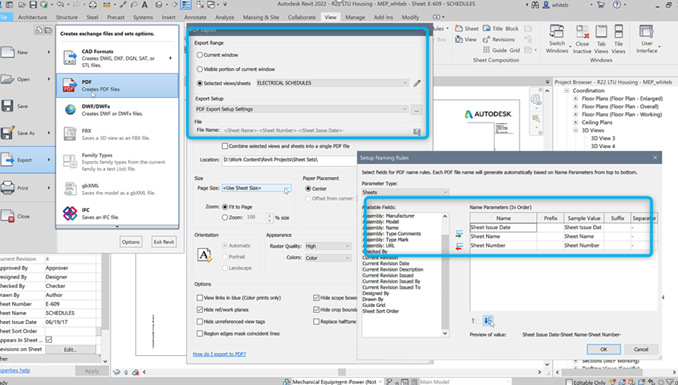Open ELECTRICAL SCHEDULES view set dropdown

coord(332,83)
